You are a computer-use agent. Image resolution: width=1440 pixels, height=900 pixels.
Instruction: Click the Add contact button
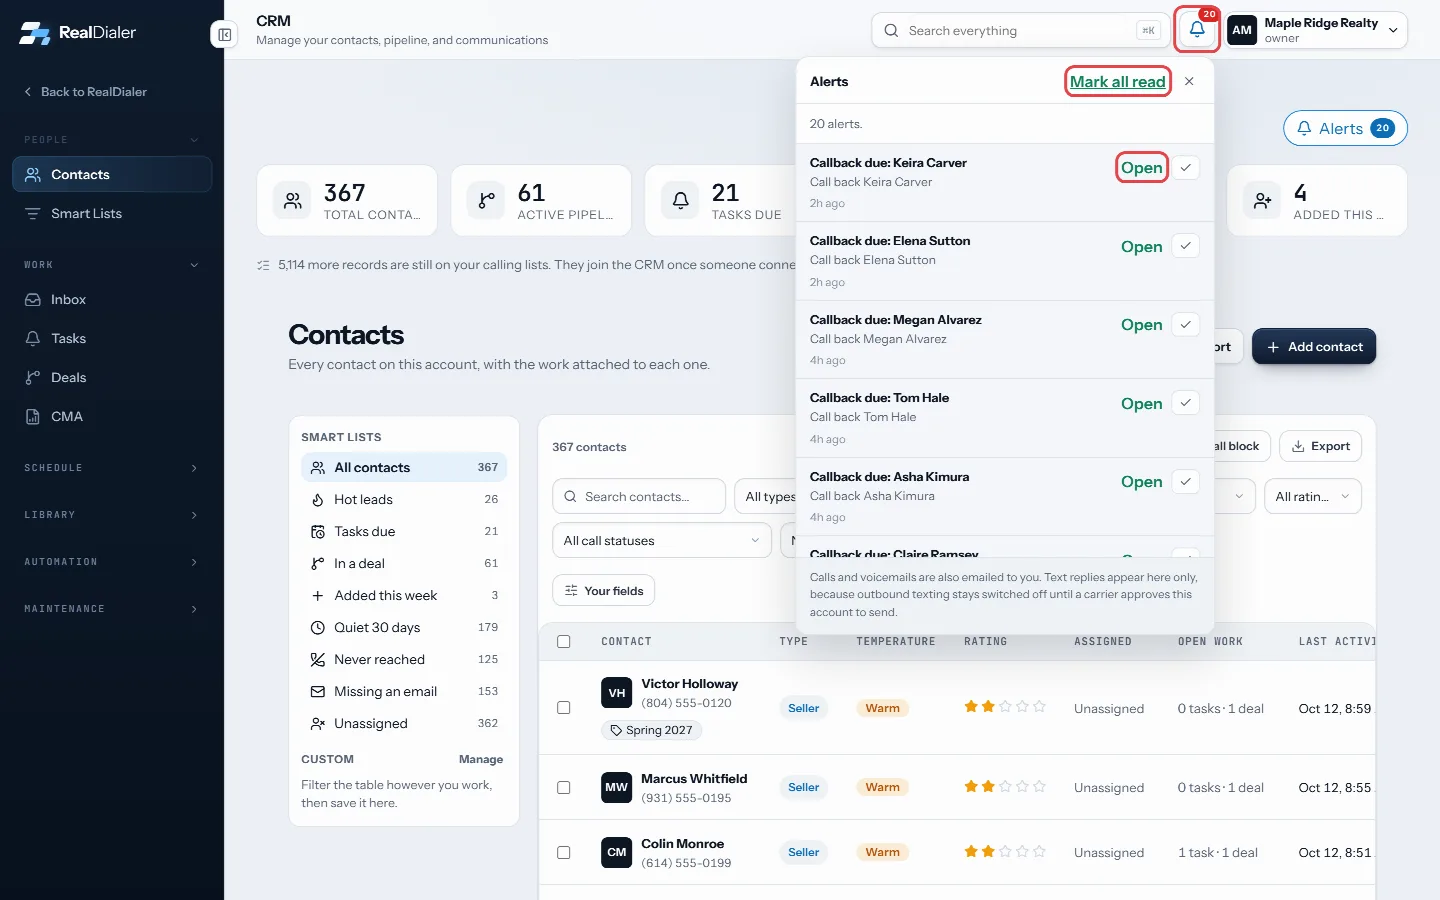(x=1314, y=347)
